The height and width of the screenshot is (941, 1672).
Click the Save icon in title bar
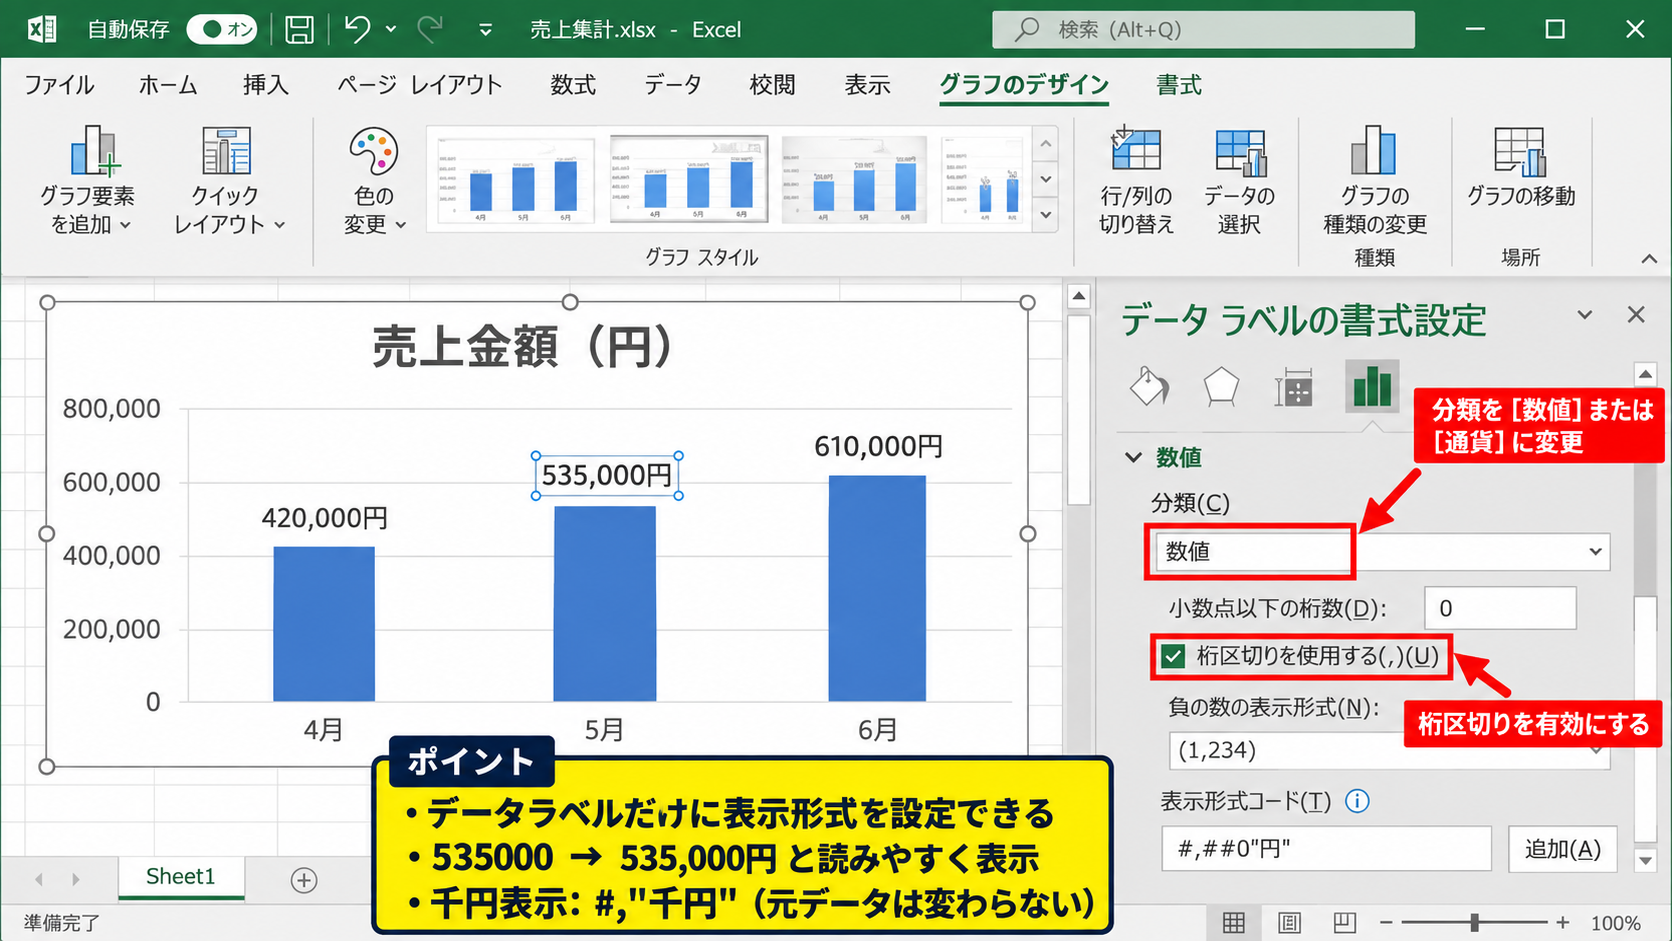click(x=299, y=29)
